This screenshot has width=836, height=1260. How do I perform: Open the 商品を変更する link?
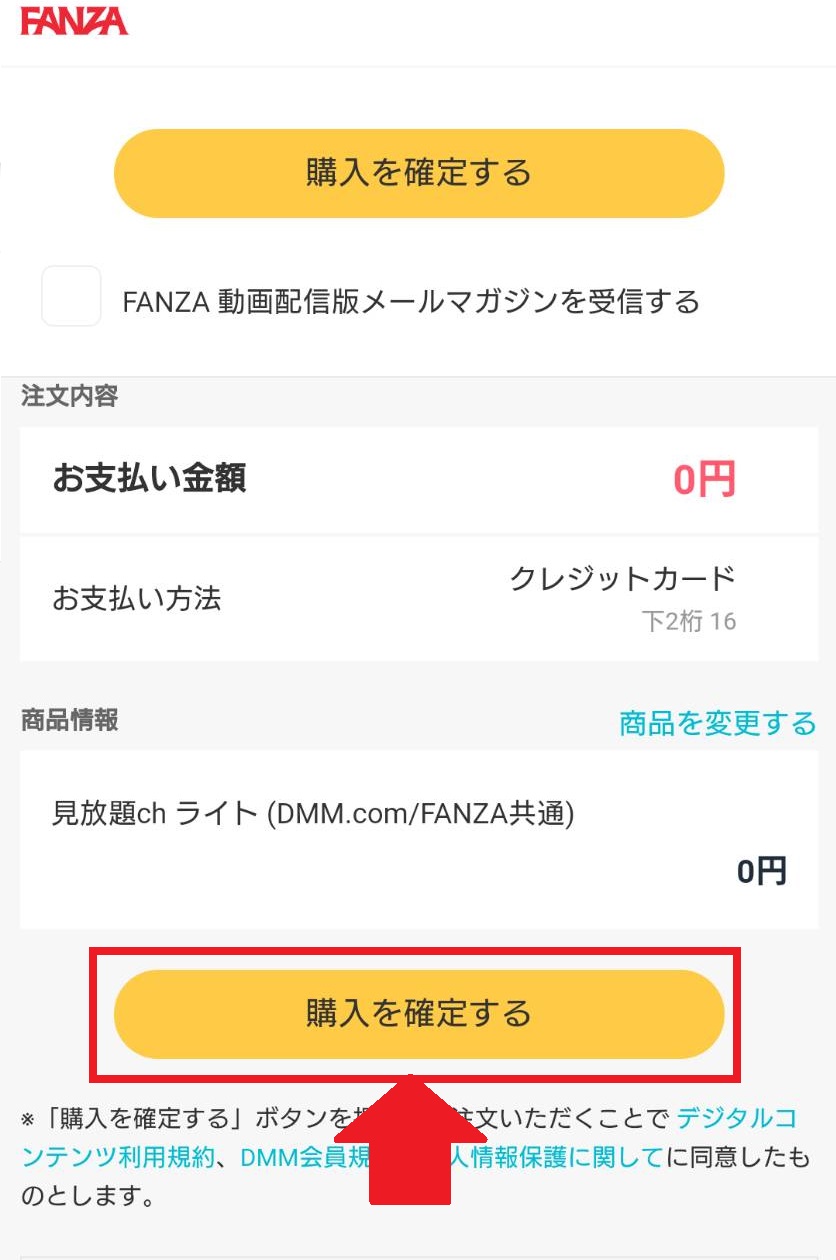point(717,723)
